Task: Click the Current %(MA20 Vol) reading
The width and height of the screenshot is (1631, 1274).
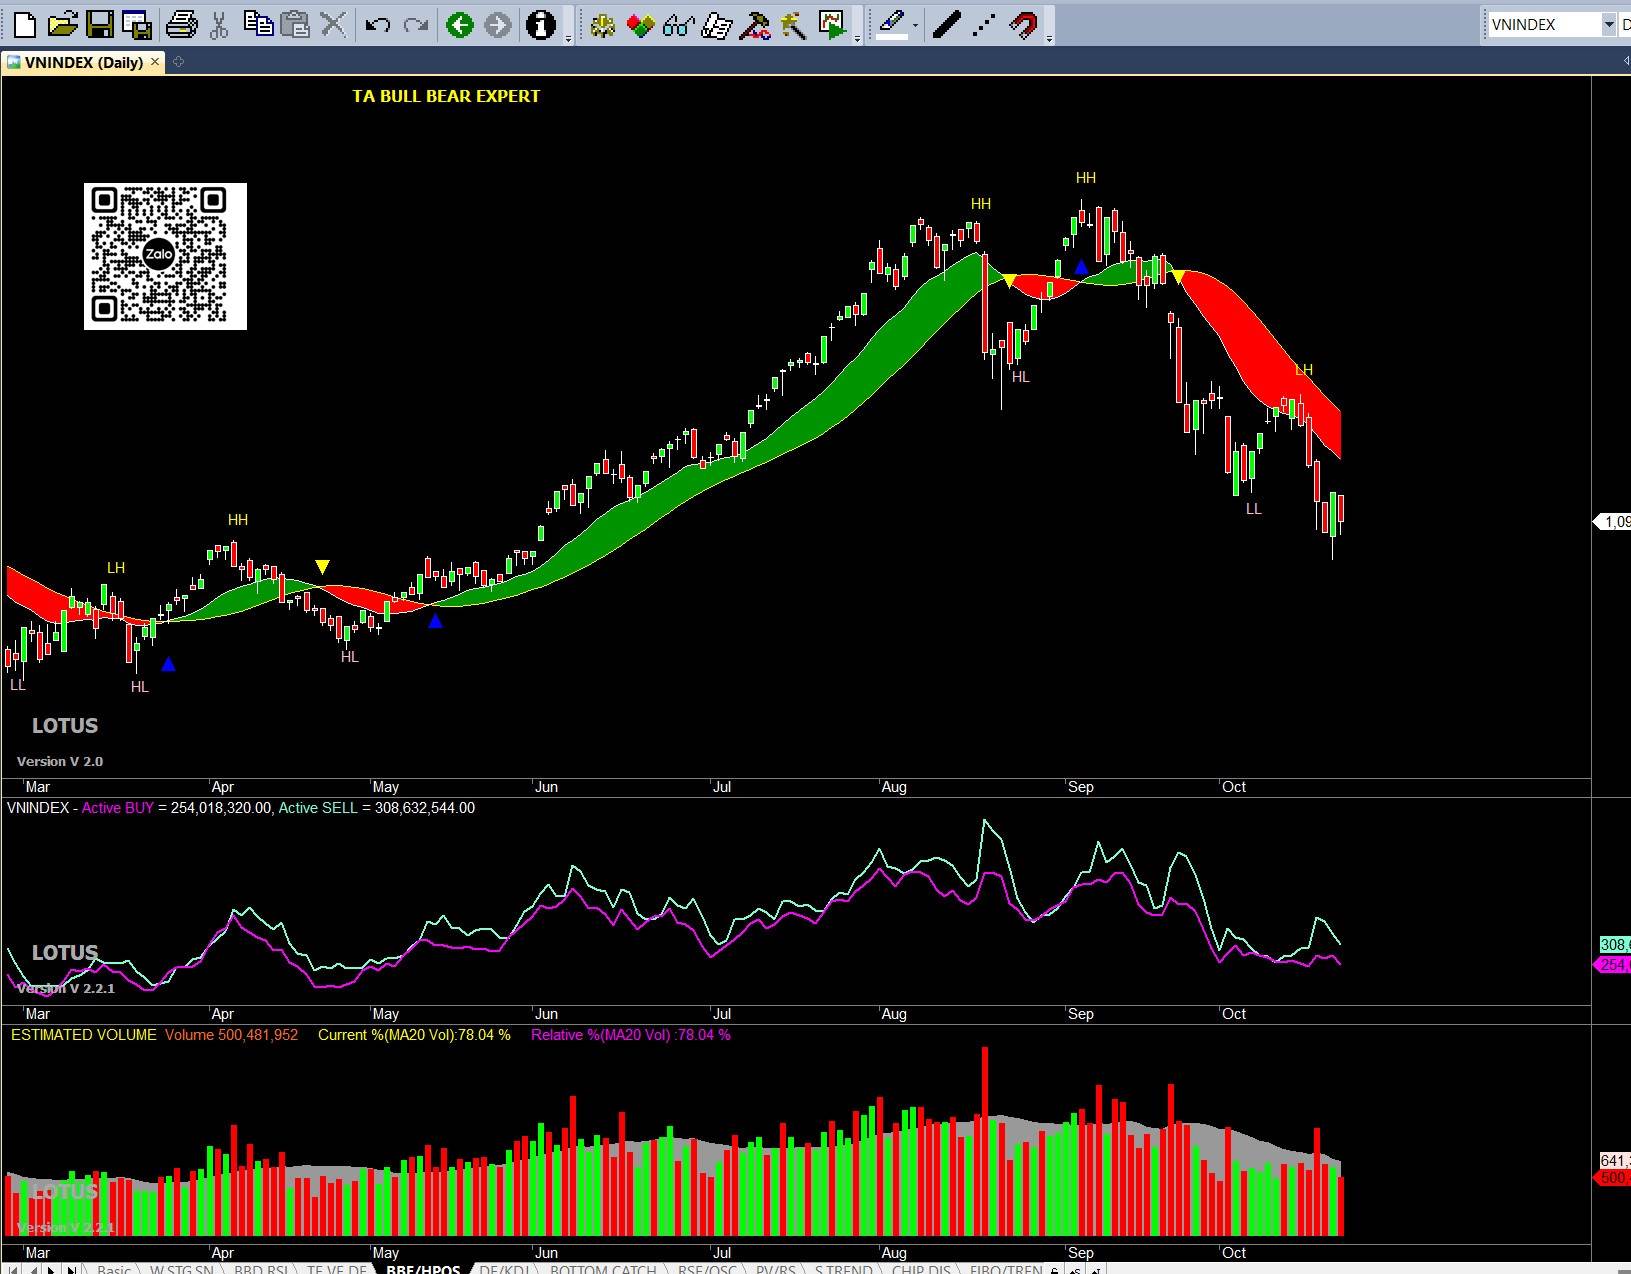Action: click(x=414, y=1035)
